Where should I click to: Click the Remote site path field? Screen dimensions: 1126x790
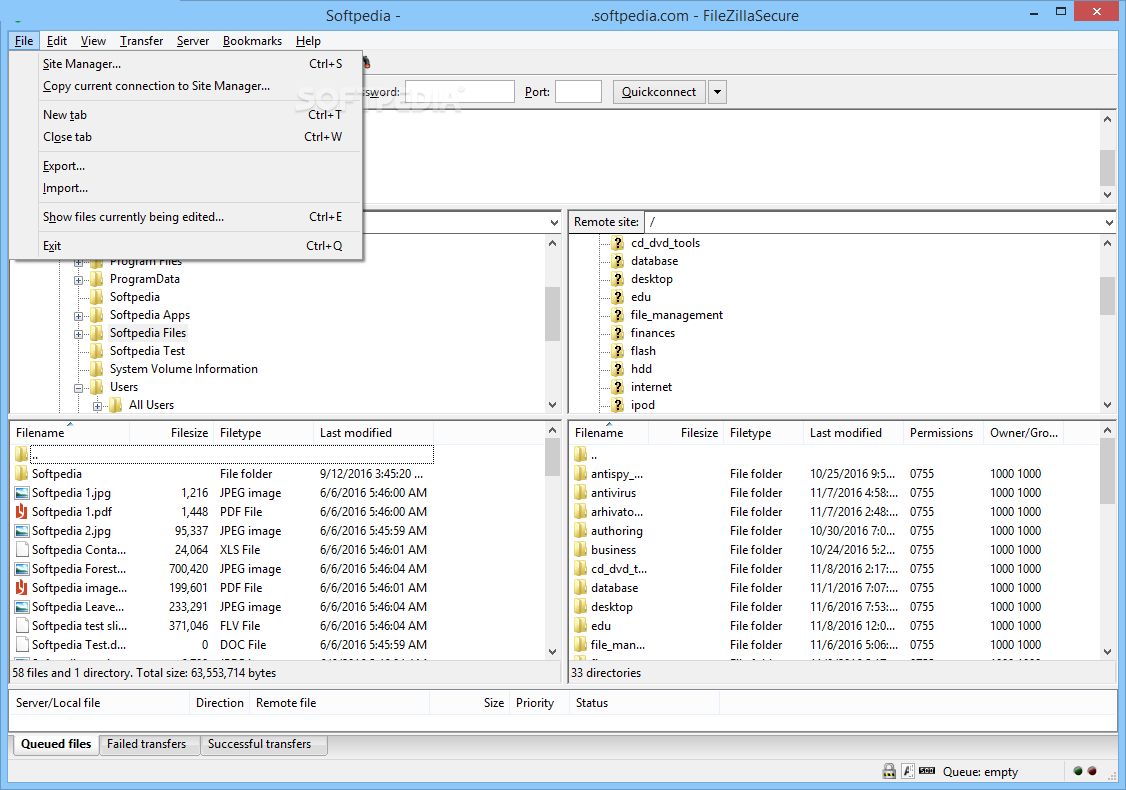coord(873,223)
